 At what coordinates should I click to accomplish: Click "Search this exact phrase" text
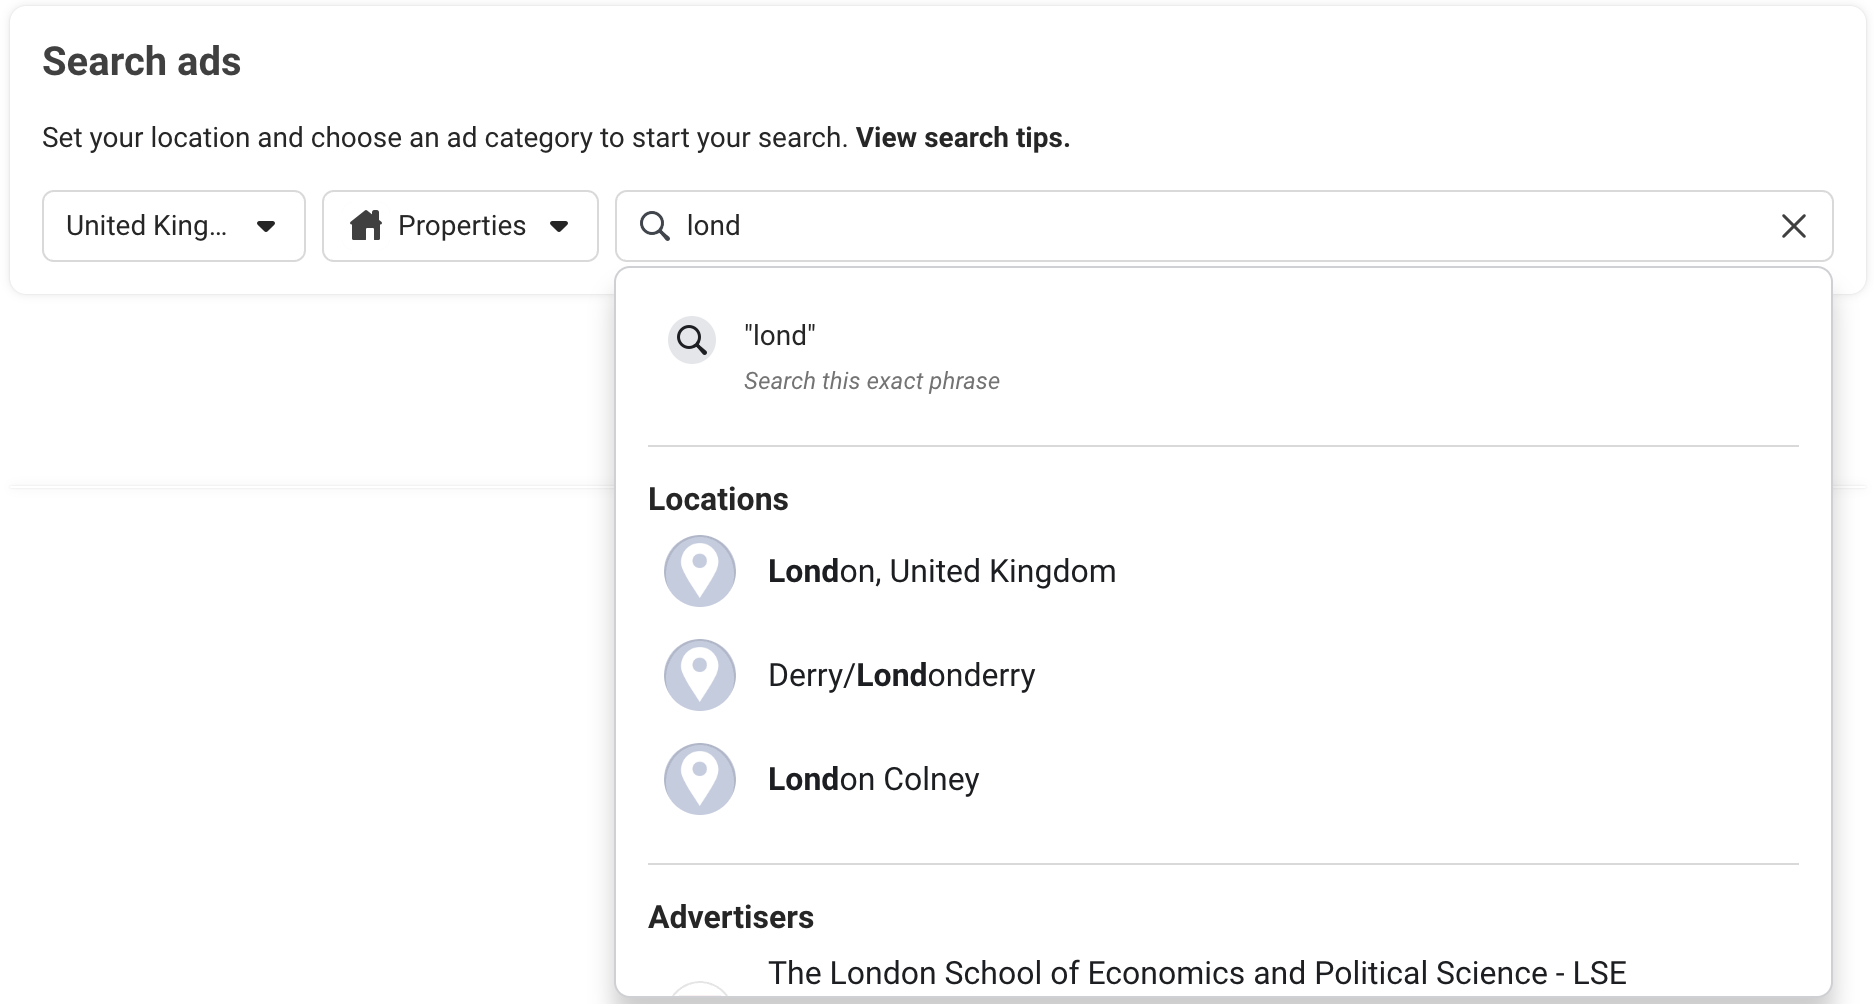pos(872,381)
